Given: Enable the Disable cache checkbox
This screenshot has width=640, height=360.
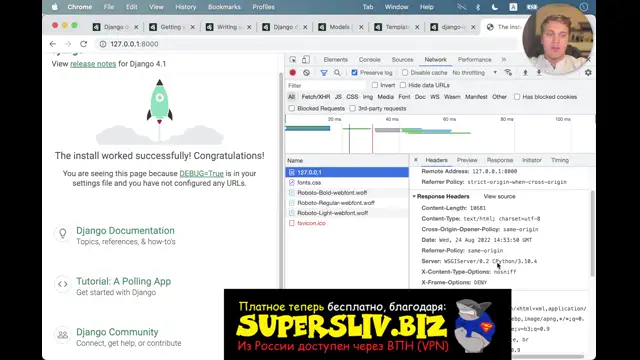Looking at the screenshot, I should coord(405,73).
